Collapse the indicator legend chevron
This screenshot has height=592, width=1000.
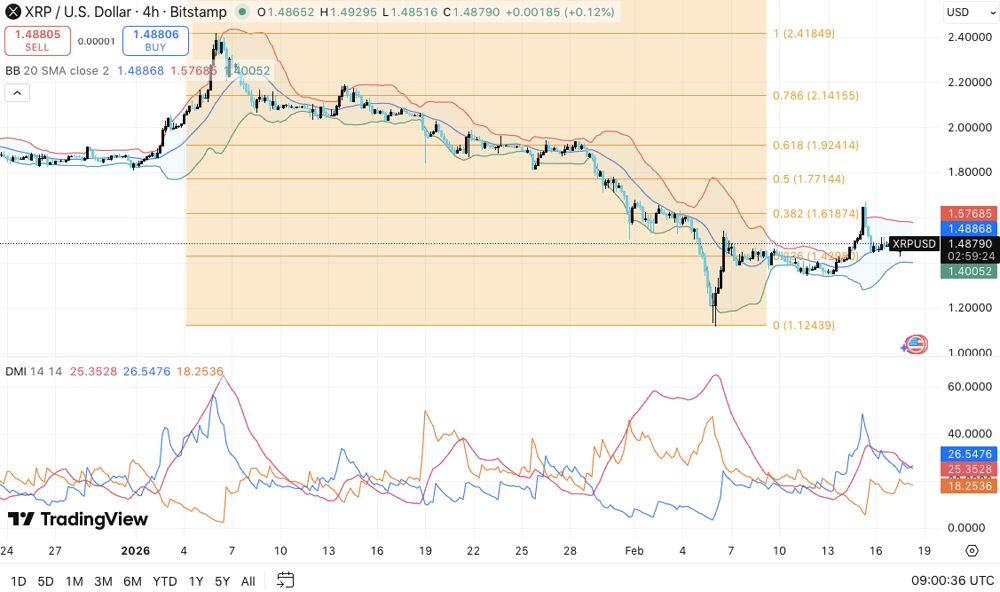[x=17, y=93]
